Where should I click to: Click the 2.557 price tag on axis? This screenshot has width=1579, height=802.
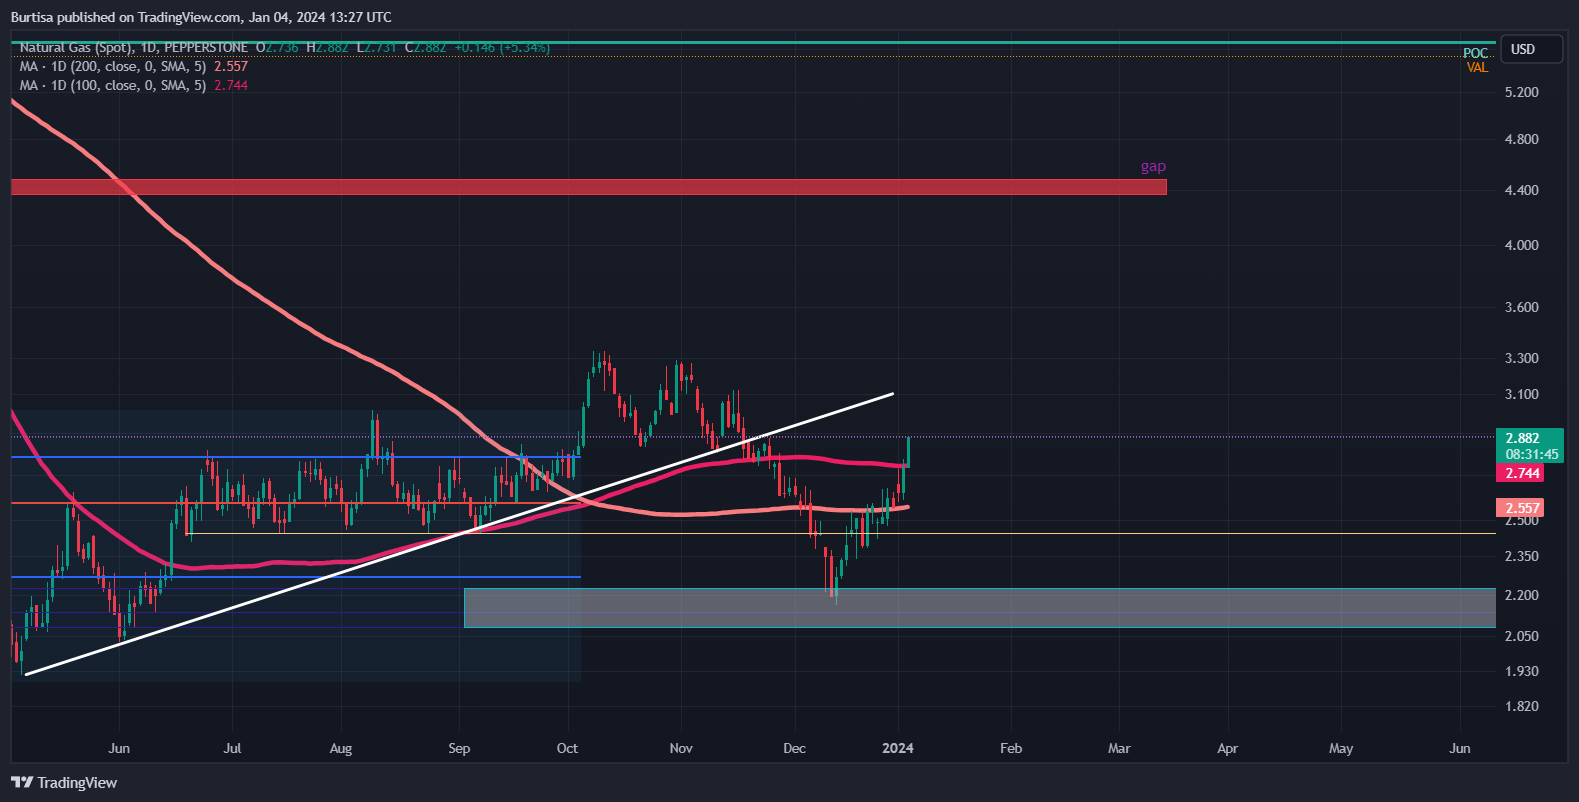(1521, 508)
